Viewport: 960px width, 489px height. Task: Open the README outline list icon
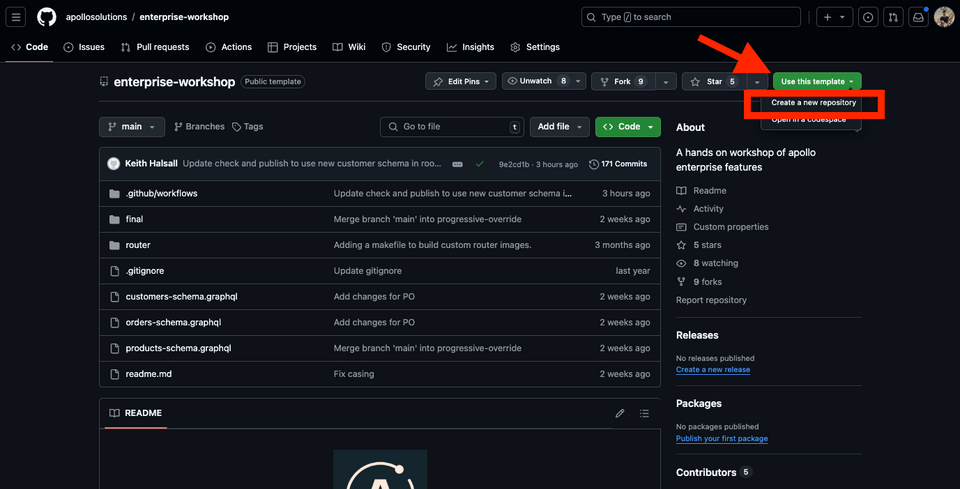tap(644, 413)
